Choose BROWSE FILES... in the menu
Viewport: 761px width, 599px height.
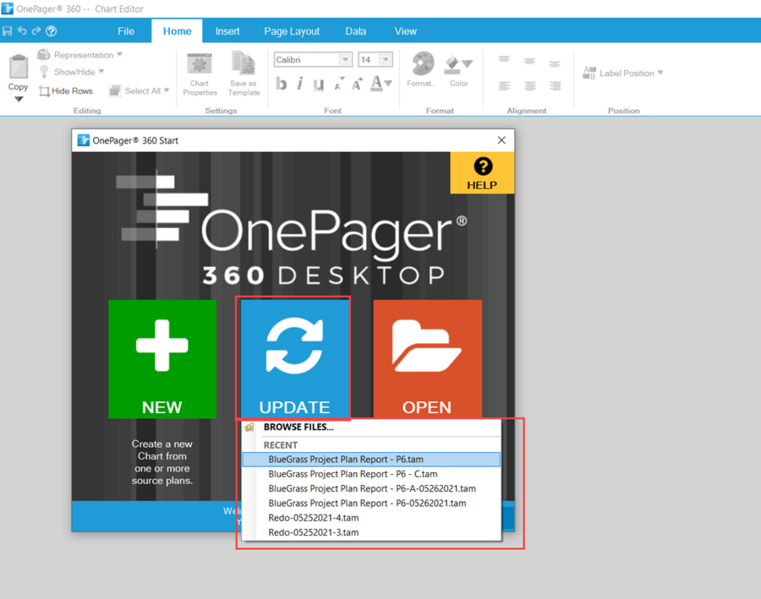coord(371,427)
